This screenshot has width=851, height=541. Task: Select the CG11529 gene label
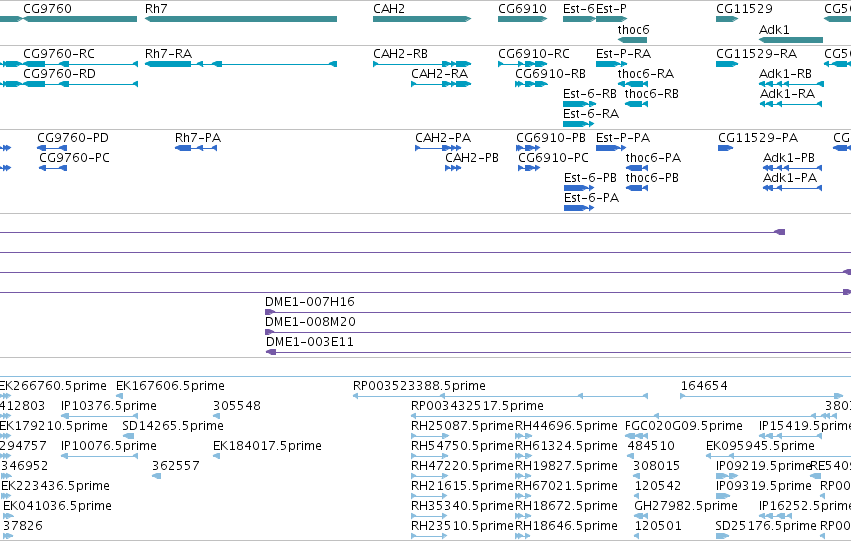[x=744, y=9]
